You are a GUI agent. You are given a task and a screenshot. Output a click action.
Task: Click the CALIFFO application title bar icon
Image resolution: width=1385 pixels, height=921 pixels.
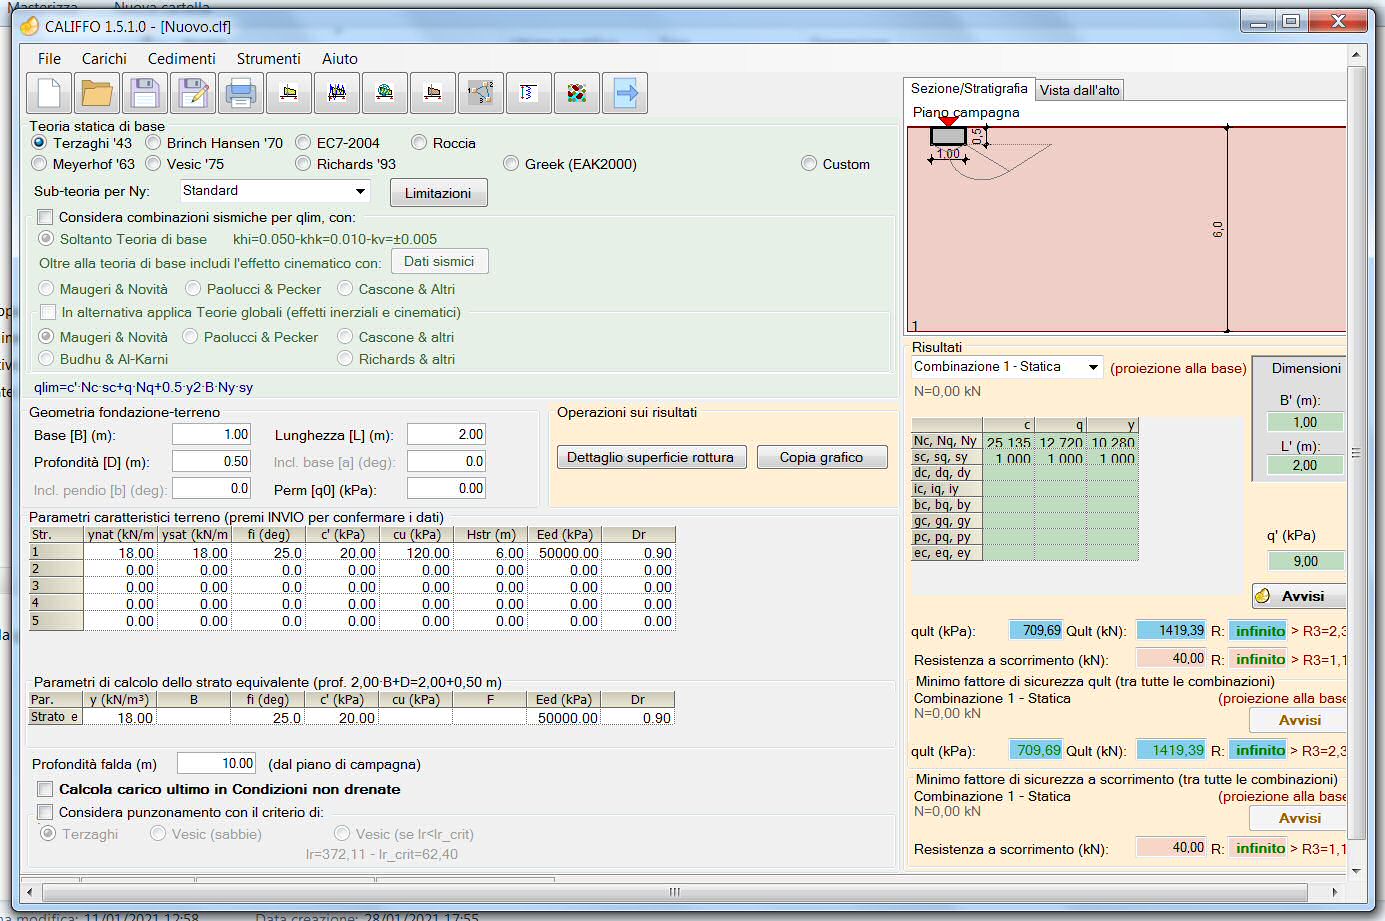click(x=29, y=26)
